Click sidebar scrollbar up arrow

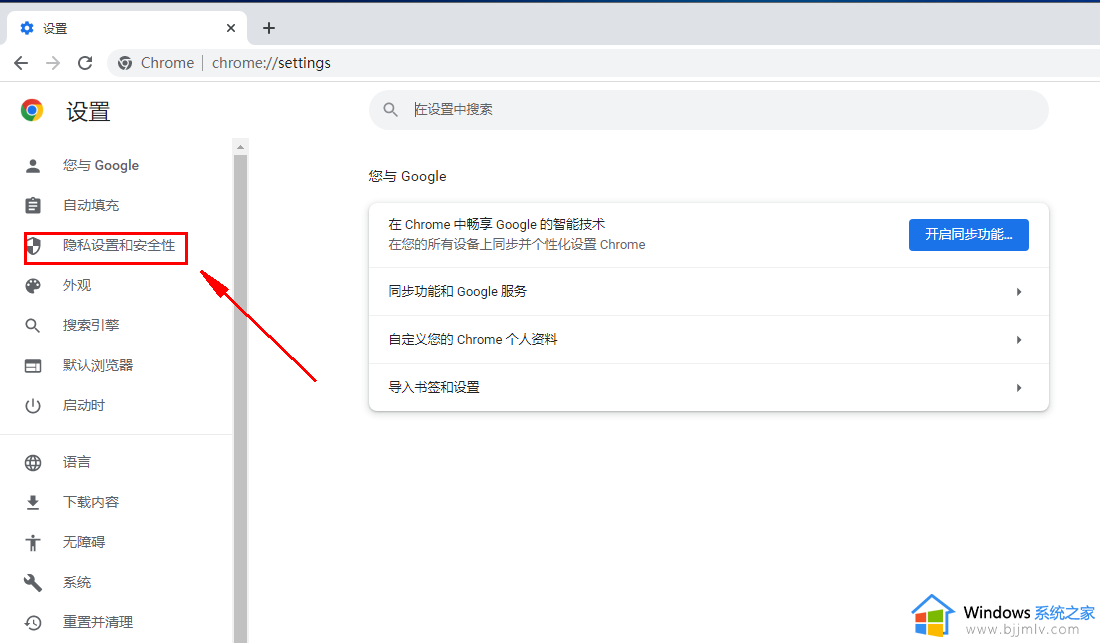click(241, 147)
